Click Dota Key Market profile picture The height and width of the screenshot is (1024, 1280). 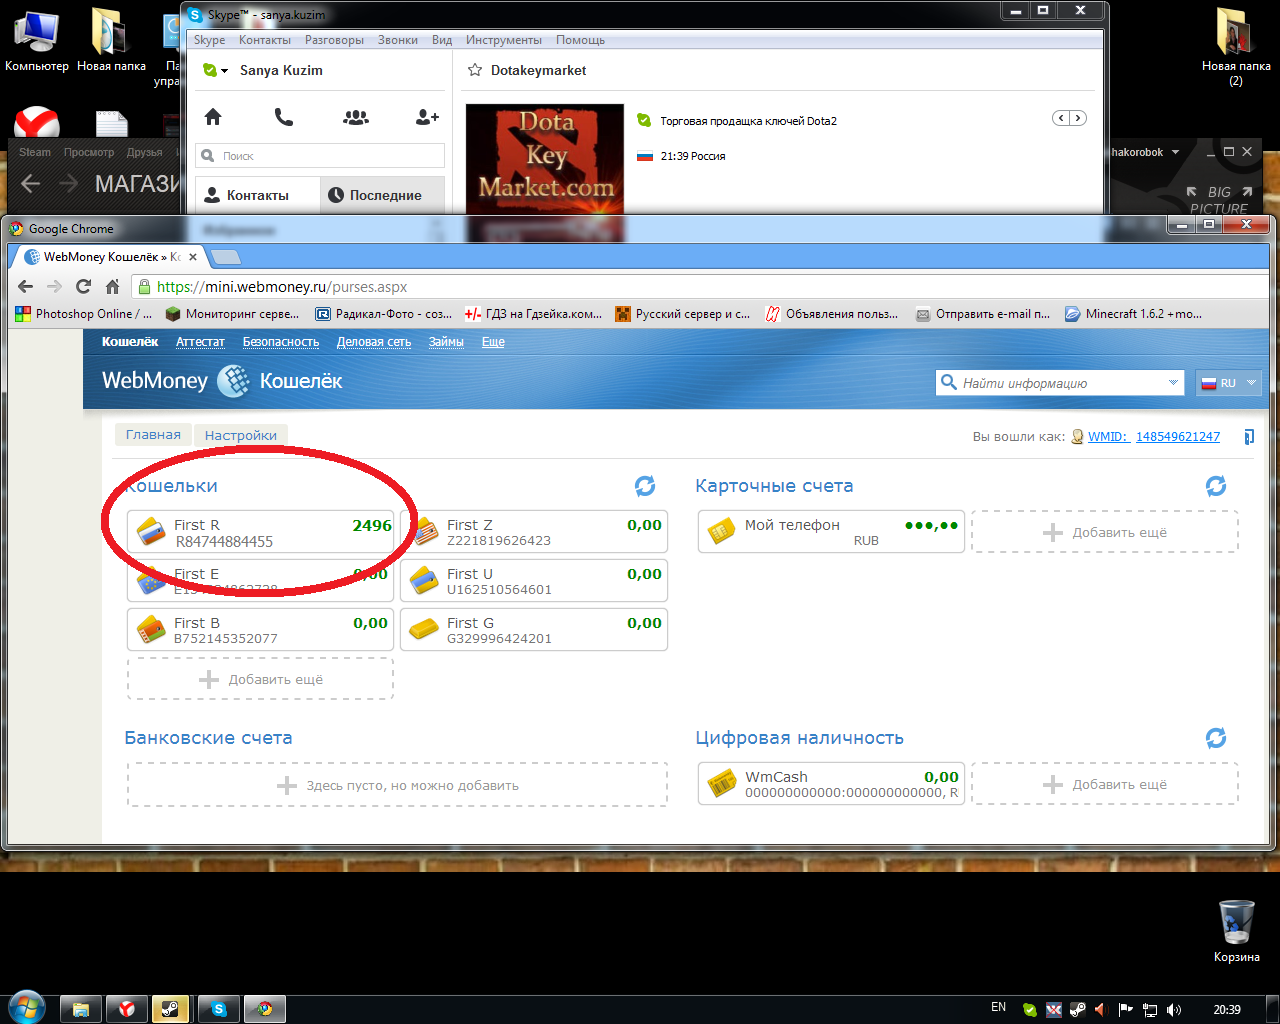[544, 160]
